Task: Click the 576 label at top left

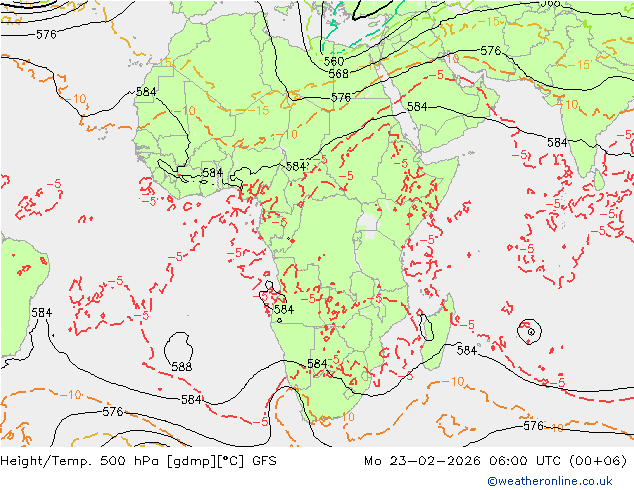Action: tap(46, 34)
